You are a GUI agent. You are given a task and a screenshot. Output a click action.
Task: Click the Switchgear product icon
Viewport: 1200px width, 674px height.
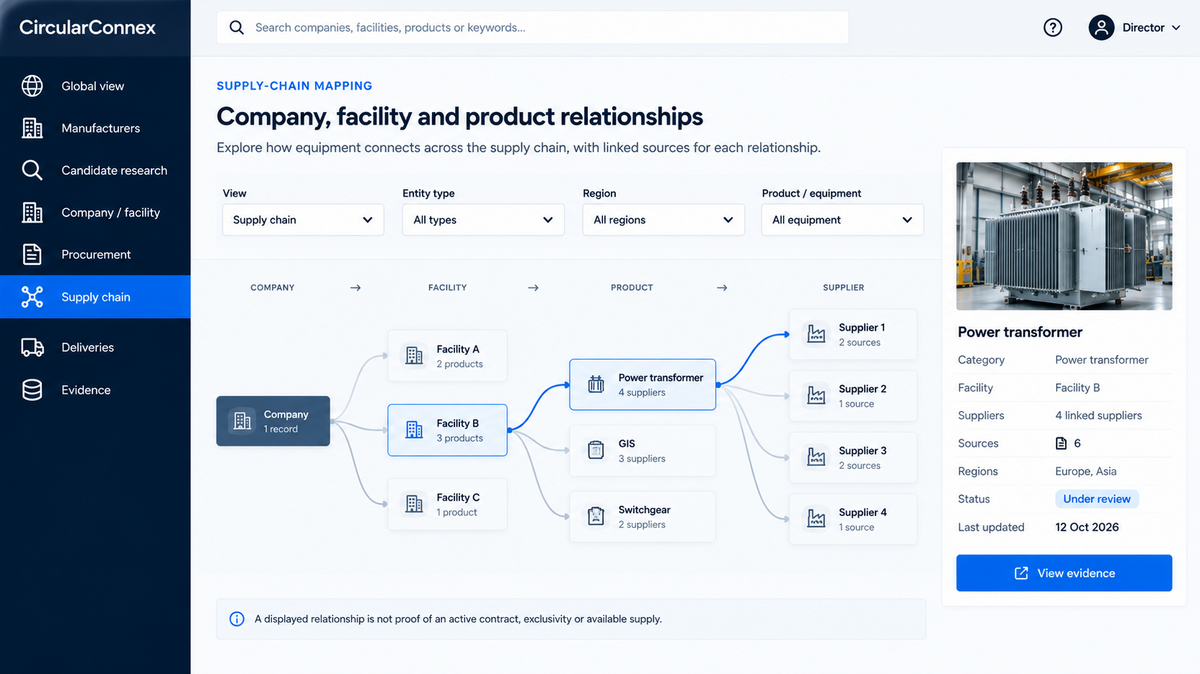pos(596,516)
